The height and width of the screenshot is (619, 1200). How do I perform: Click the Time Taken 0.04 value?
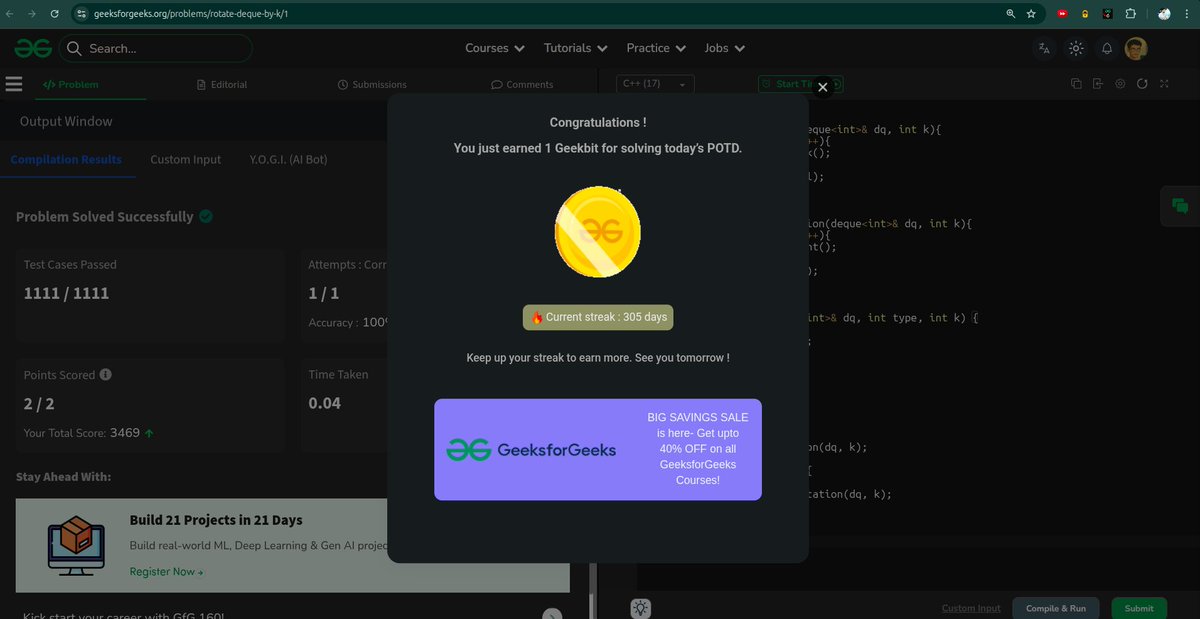click(x=325, y=403)
